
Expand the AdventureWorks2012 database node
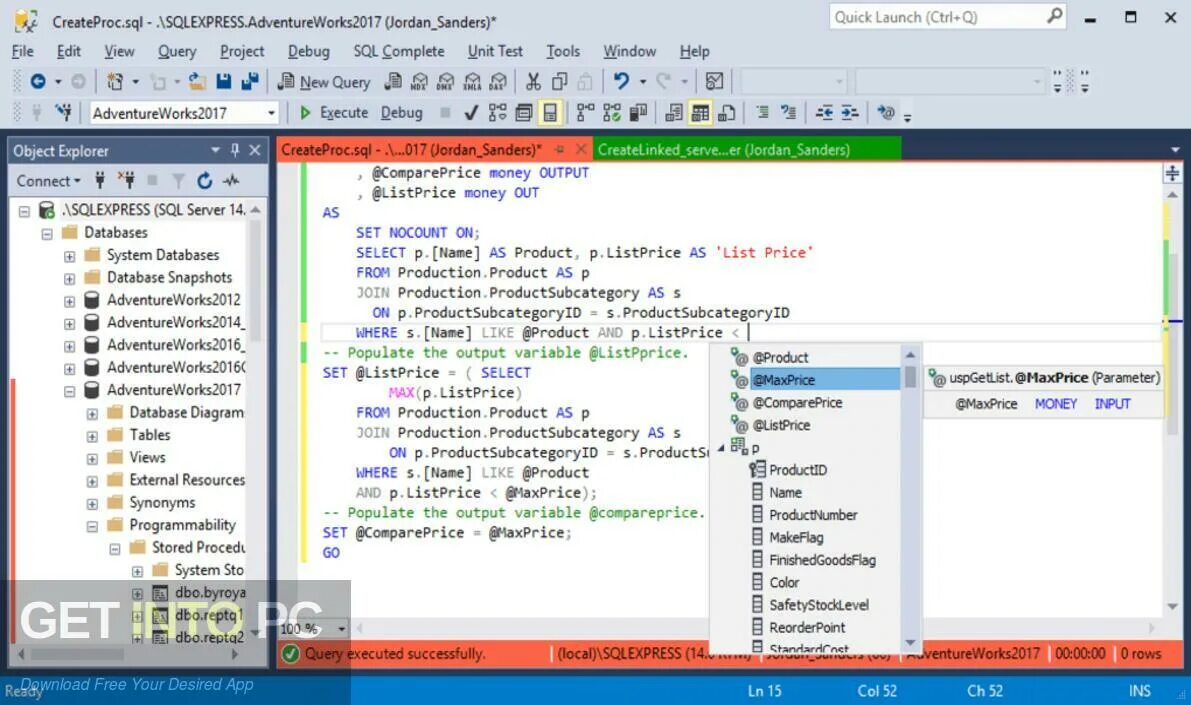69,301
